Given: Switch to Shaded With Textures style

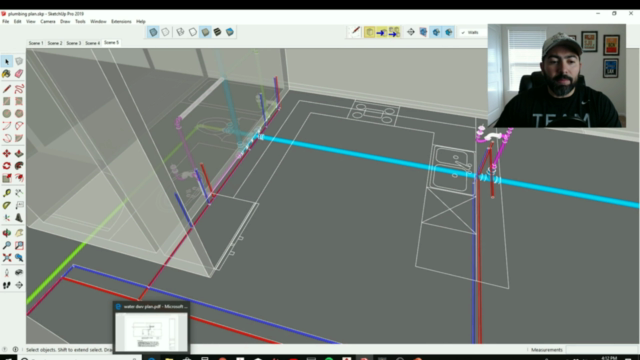Looking at the screenshot, I should [x=218, y=32].
